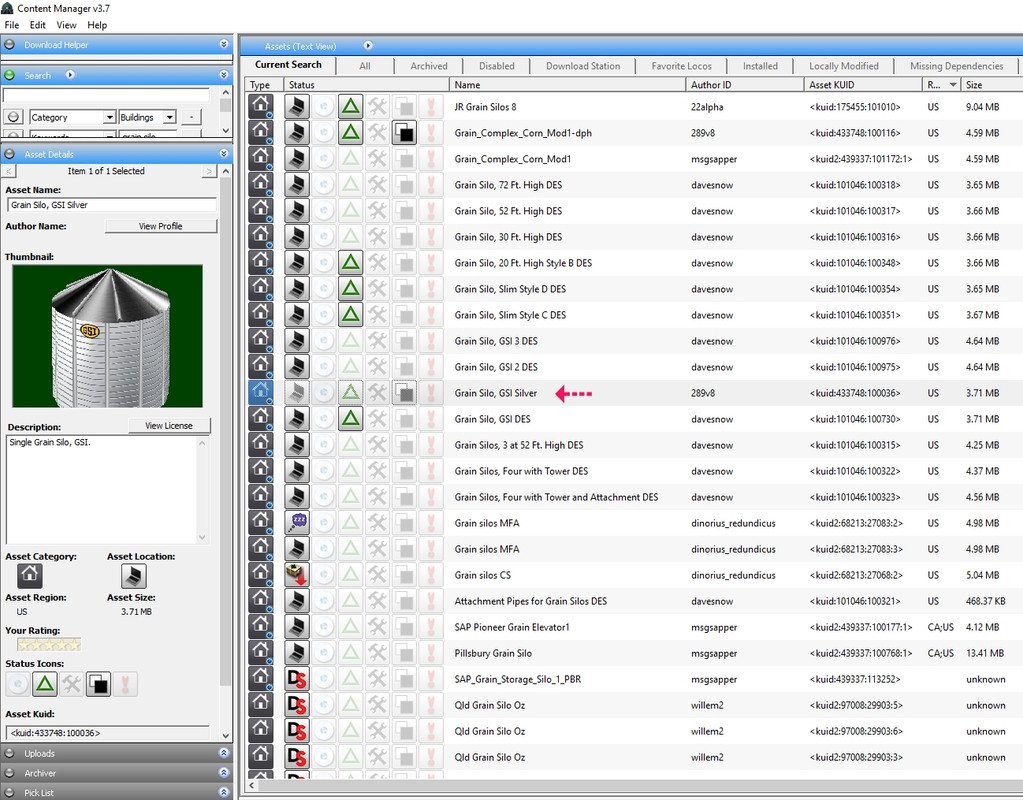Click wrench tools icon for Grain Silo, 72 Ft. High DES

pos(377,185)
